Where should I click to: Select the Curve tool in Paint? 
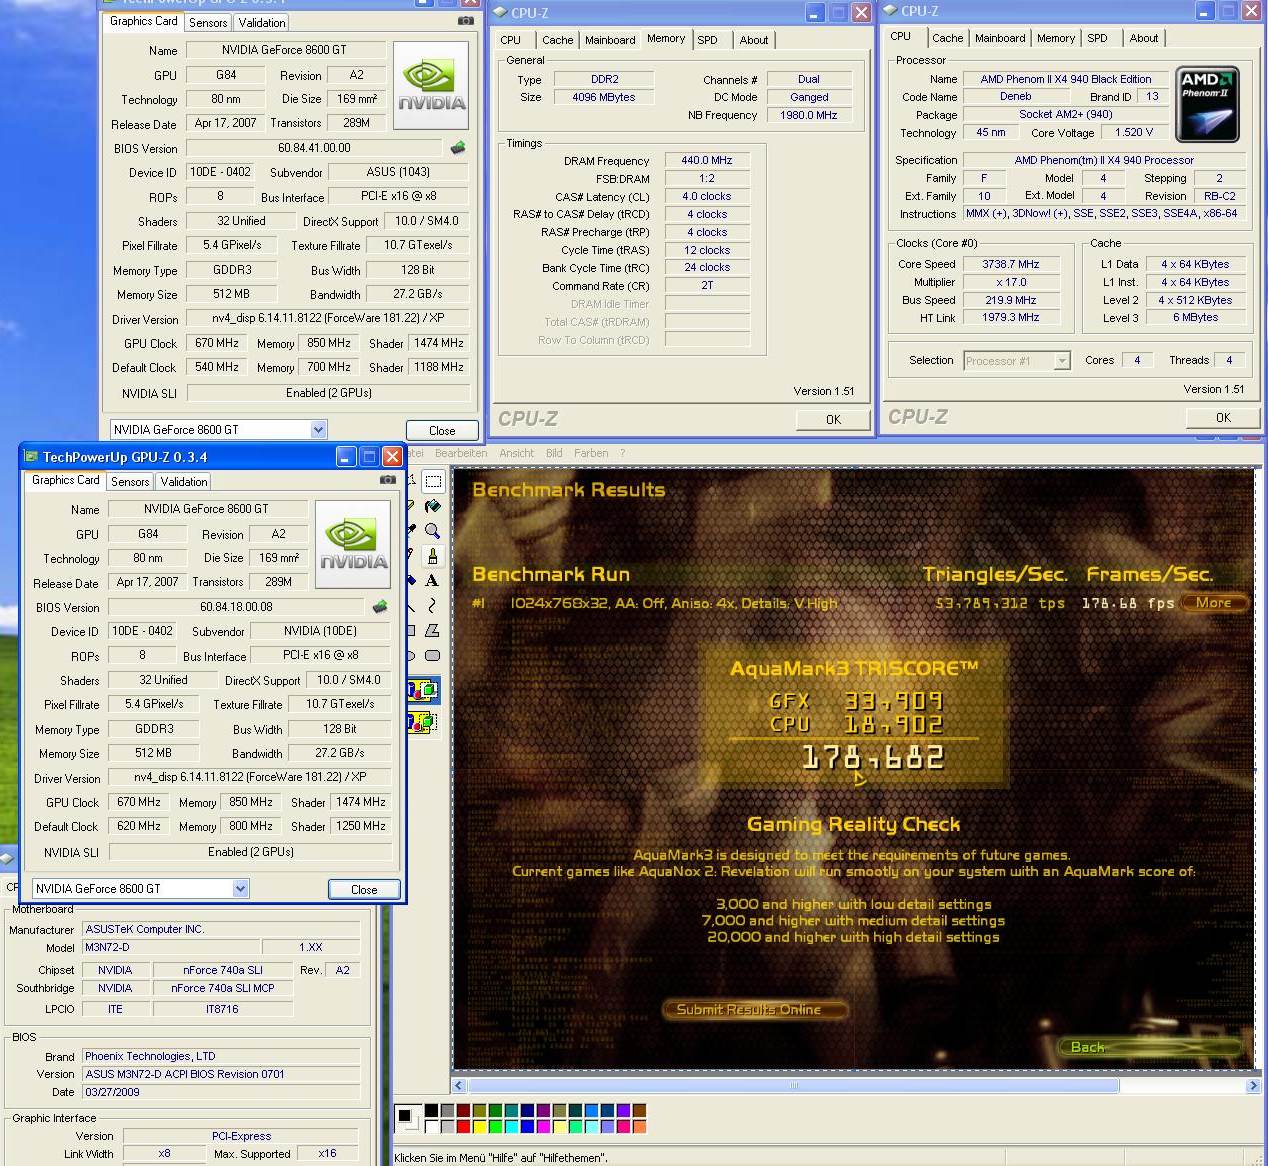point(433,606)
